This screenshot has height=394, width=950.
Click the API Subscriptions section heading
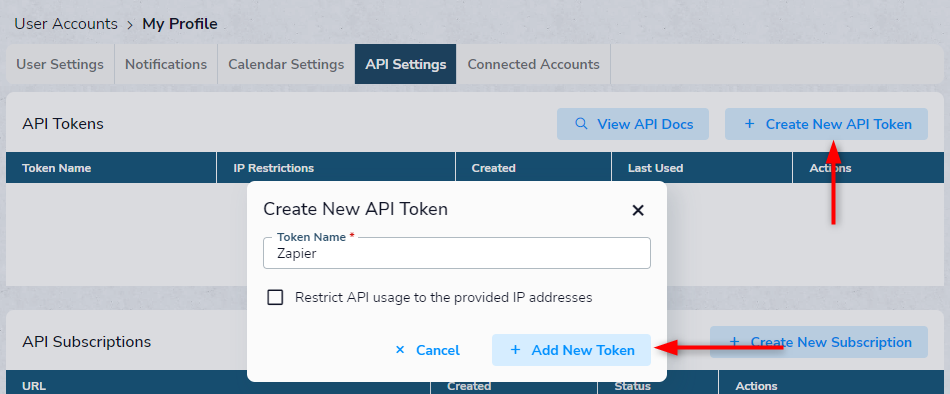point(87,342)
